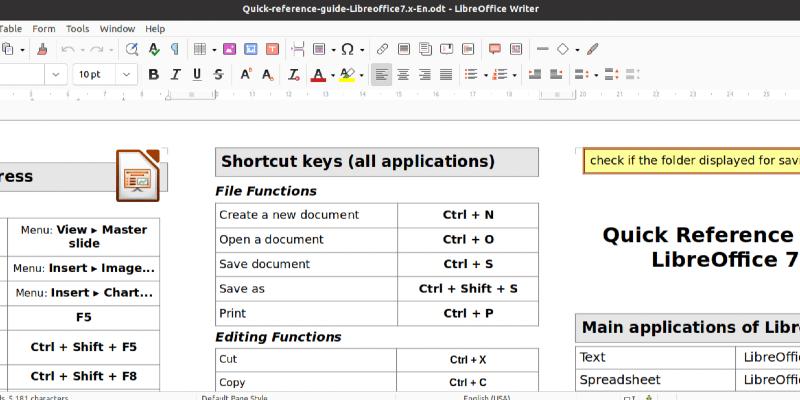The height and width of the screenshot is (400, 800).
Task: Click the Find & Replace icon
Action: click(133, 49)
